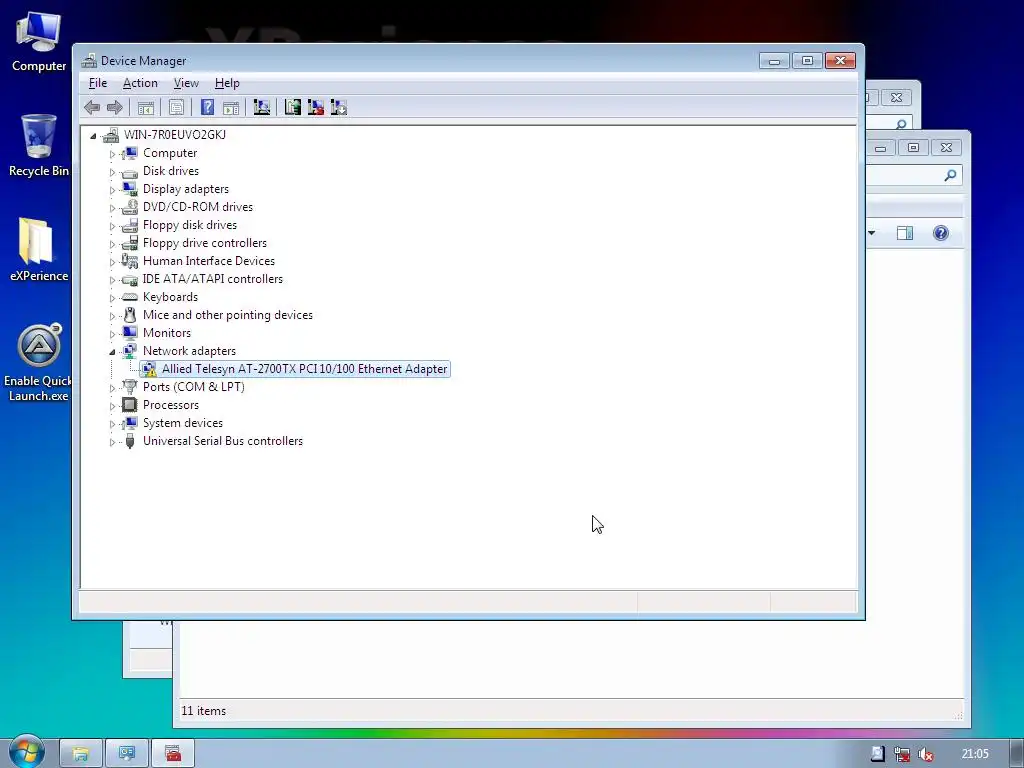Open Properties via the toolbar icon

click(x=176, y=107)
